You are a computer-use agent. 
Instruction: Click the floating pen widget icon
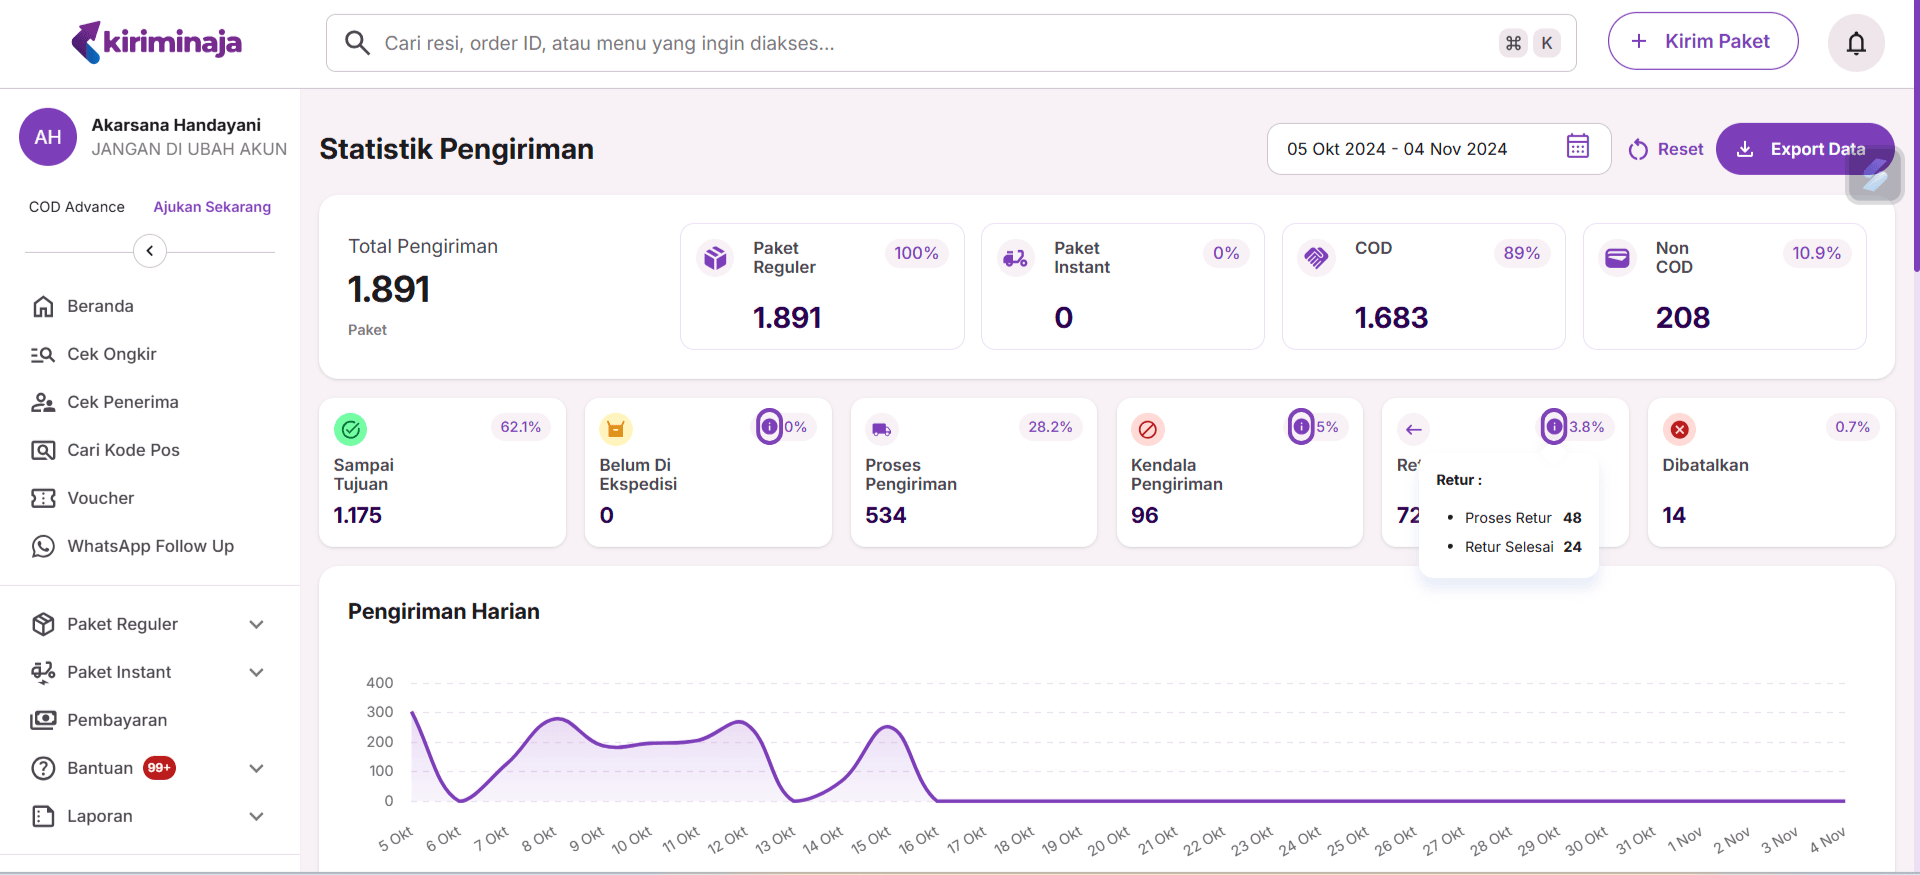(x=1874, y=176)
